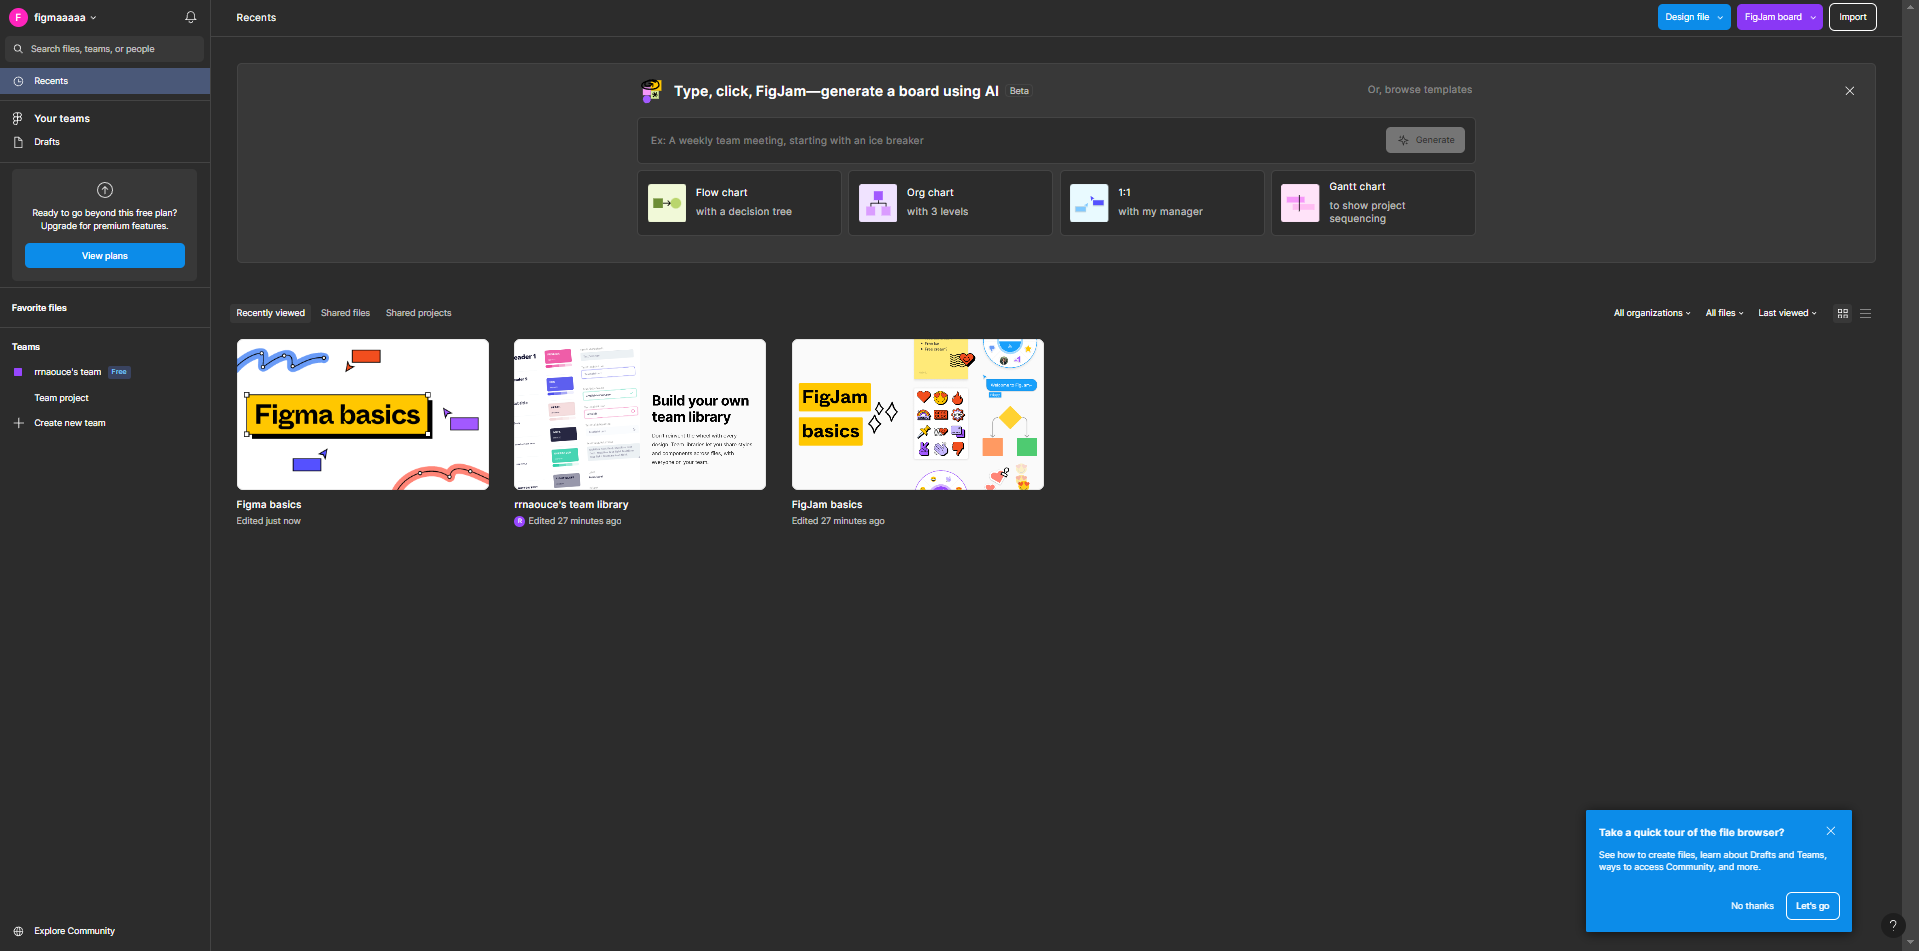The width and height of the screenshot is (1919, 951).
Task: Click the Generate button
Action: [x=1425, y=140]
